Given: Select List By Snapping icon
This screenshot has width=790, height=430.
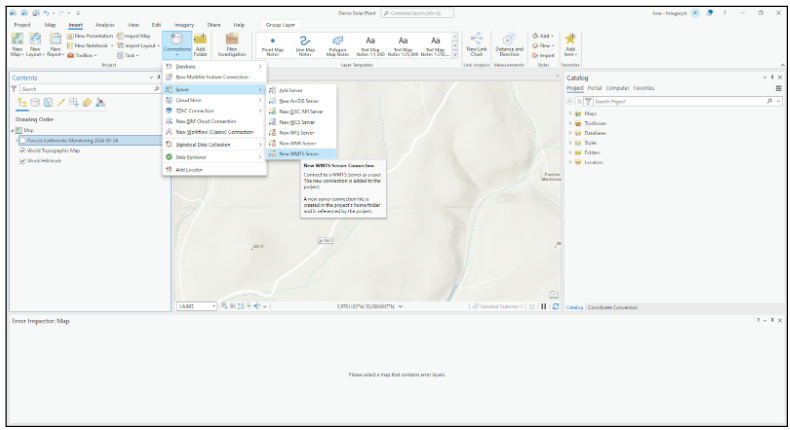Looking at the screenshot, I should 74,103.
